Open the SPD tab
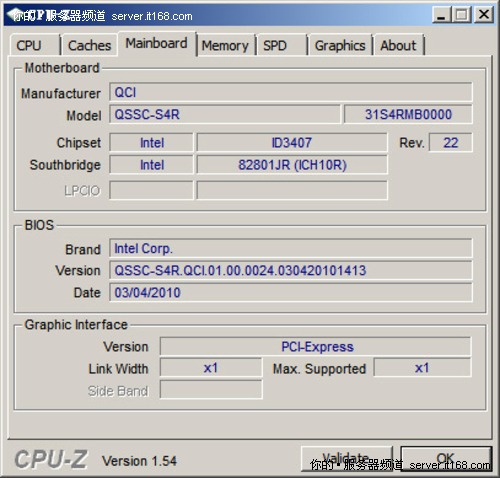The image size is (500, 478). click(282, 45)
